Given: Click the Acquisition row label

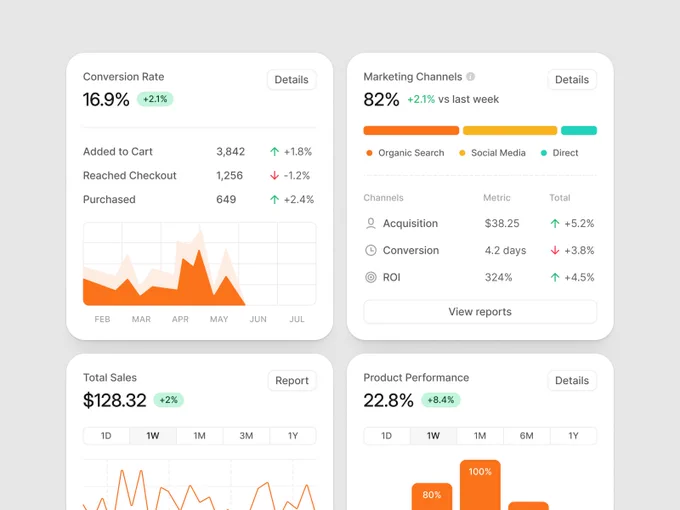Looking at the screenshot, I should [410, 223].
